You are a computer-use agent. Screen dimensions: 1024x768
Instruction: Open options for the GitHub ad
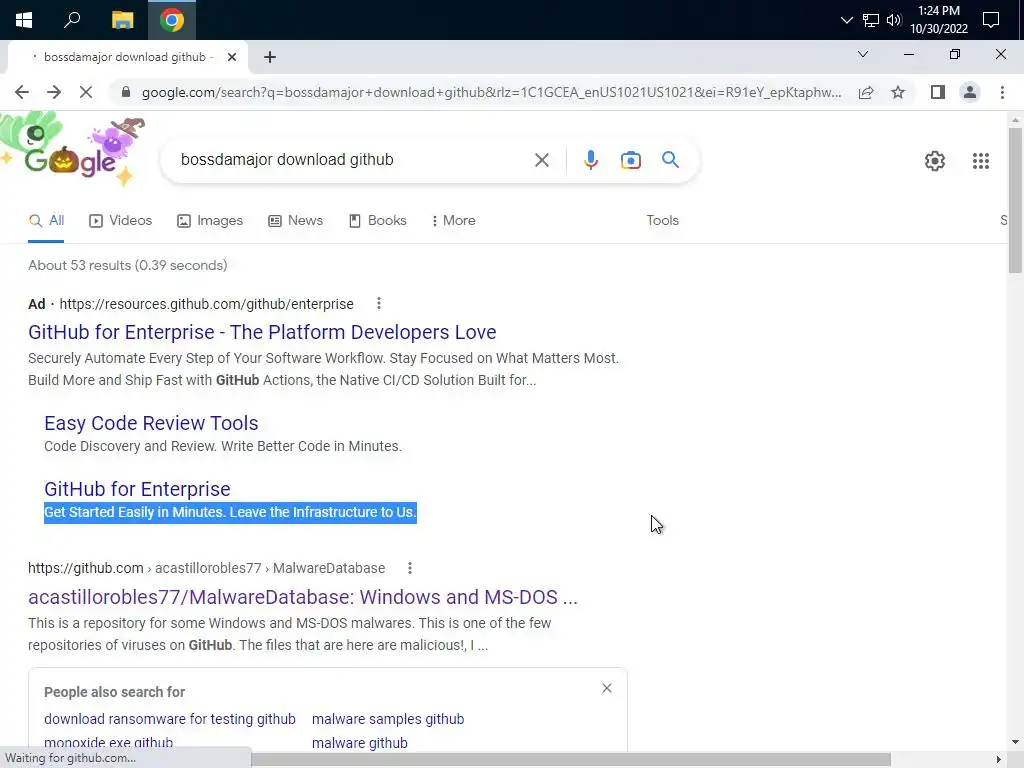pyautogui.click(x=379, y=304)
